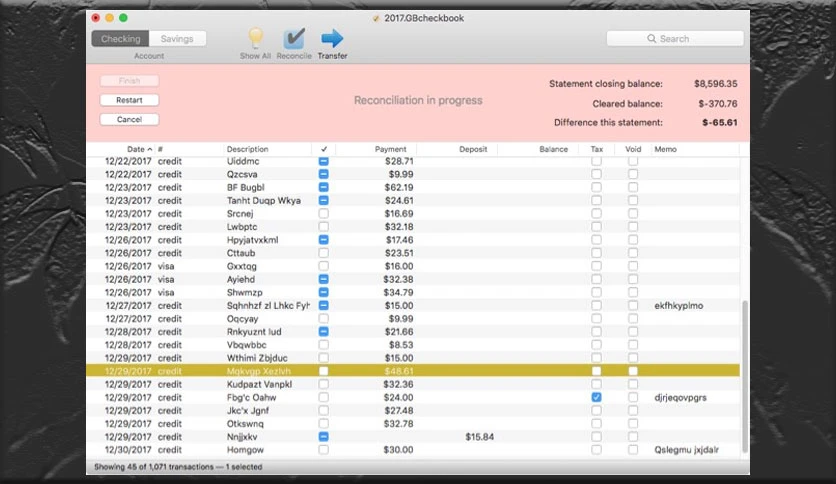The width and height of the screenshot is (836, 484).
Task: Uncheck Tax box for Fbg'c Oahw
Action: point(597,397)
